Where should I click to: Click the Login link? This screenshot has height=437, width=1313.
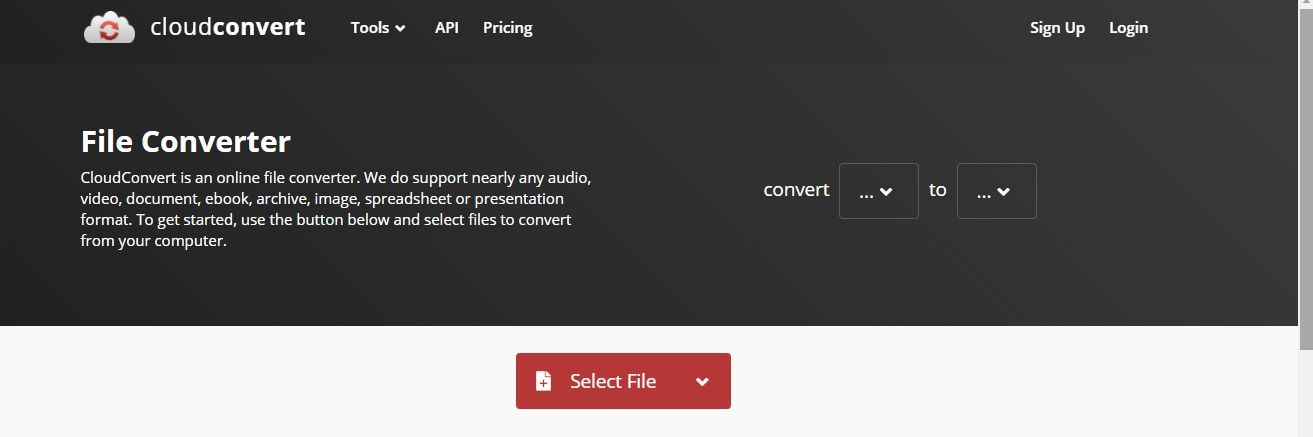click(x=1128, y=28)
